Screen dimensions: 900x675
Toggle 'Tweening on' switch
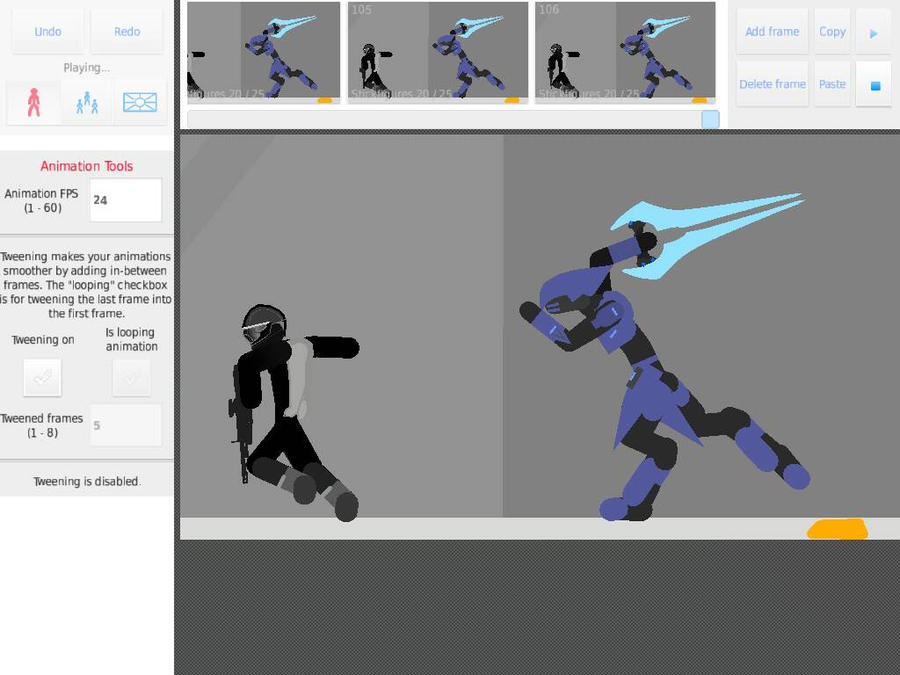(x=43, y=377)
